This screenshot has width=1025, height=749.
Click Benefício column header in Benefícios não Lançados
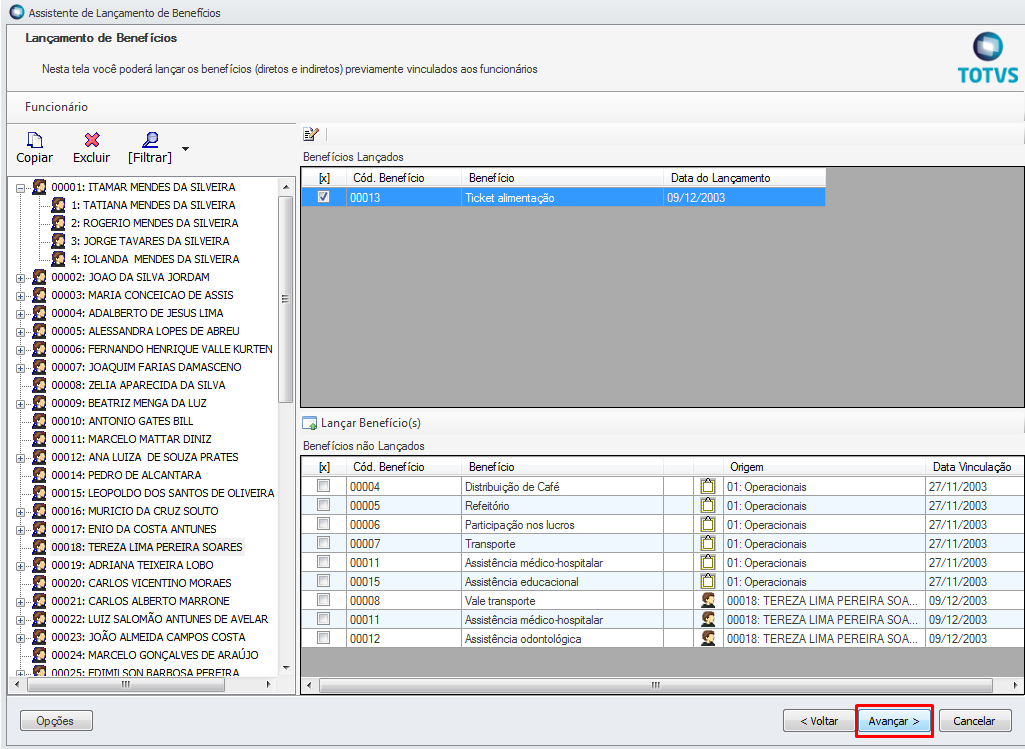pos(562,467)
